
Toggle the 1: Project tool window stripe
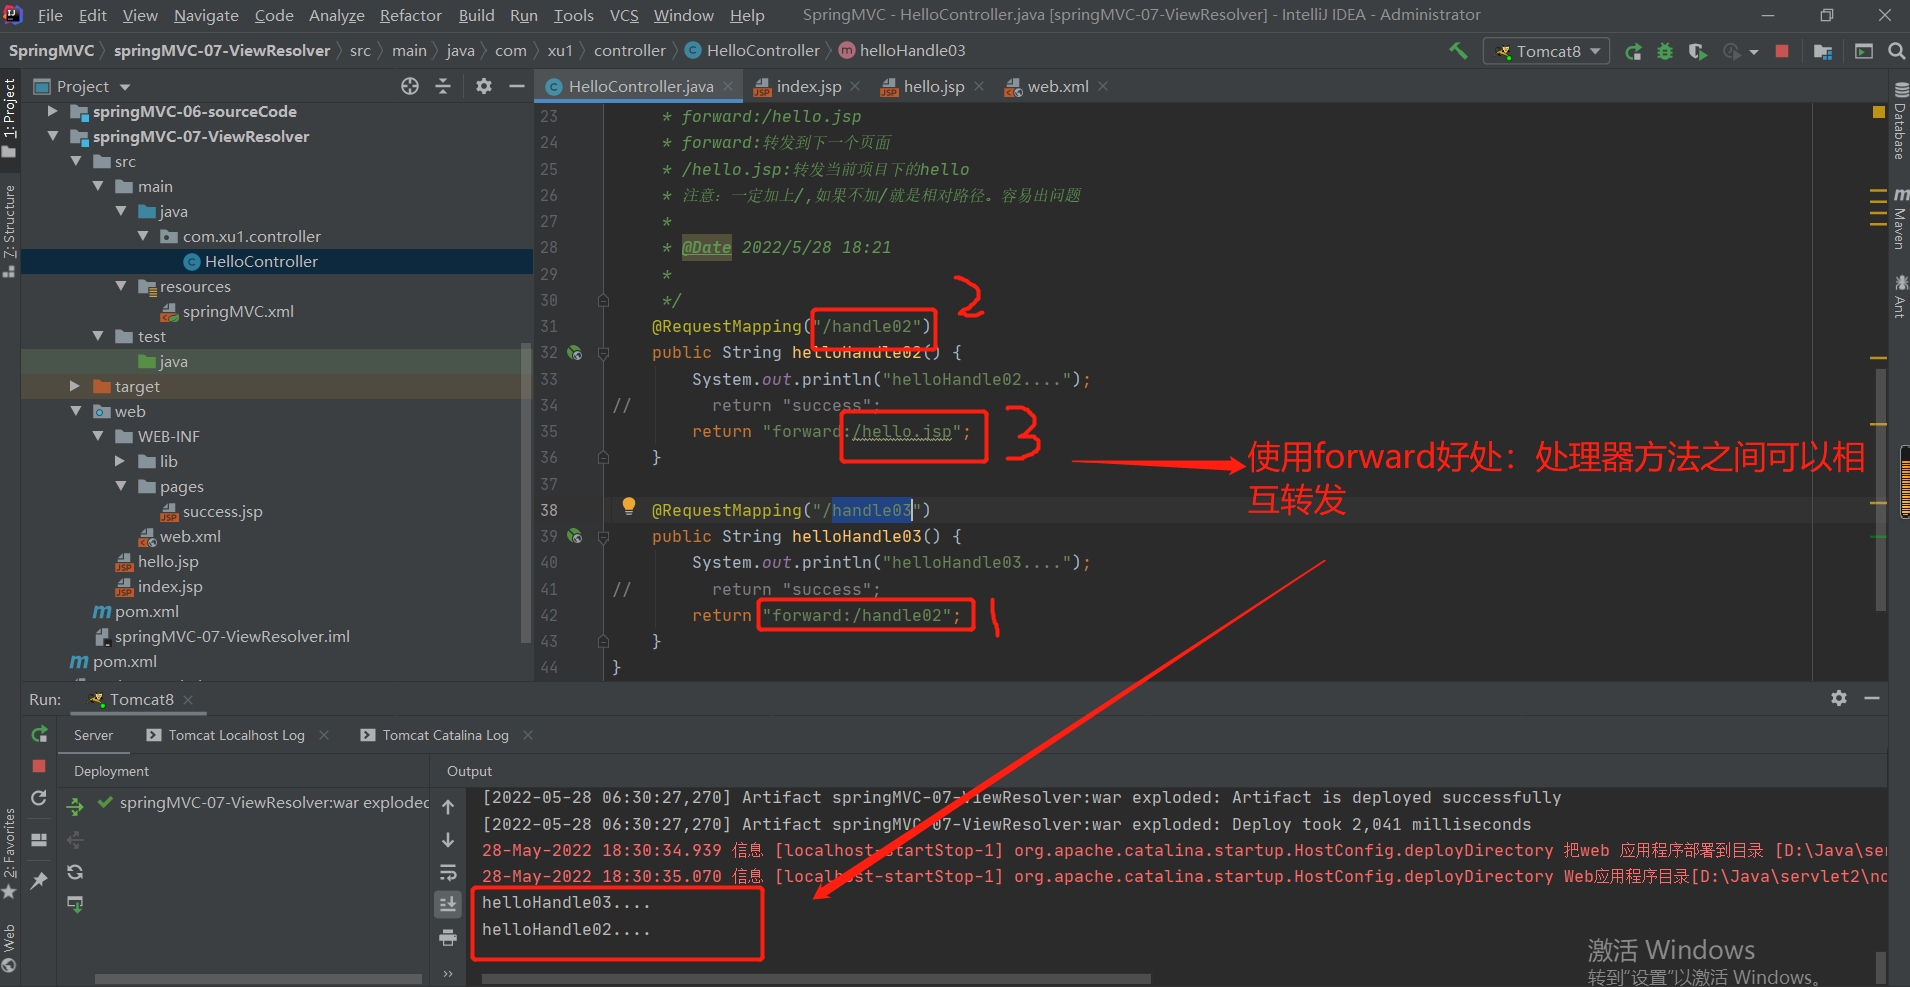(x=10, y=118)
